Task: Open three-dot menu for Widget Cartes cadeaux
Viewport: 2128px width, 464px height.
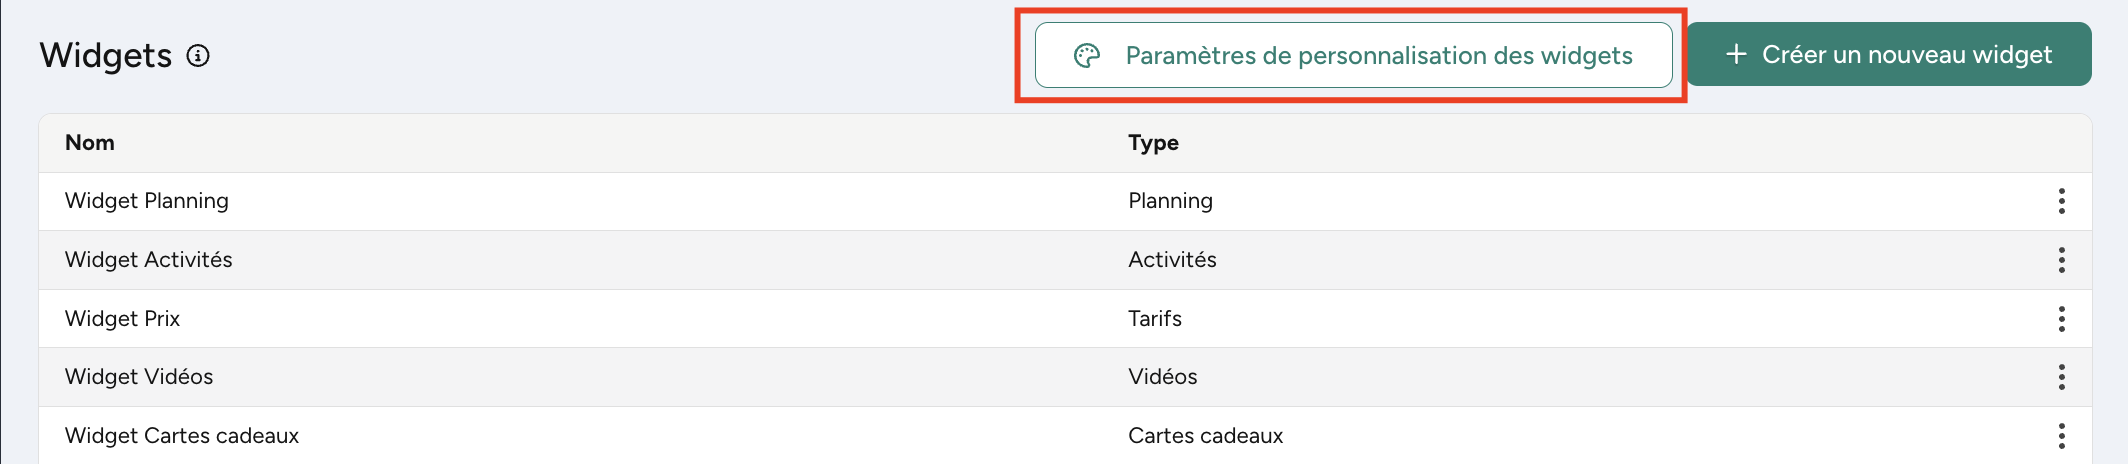Action: (2061, 436)
